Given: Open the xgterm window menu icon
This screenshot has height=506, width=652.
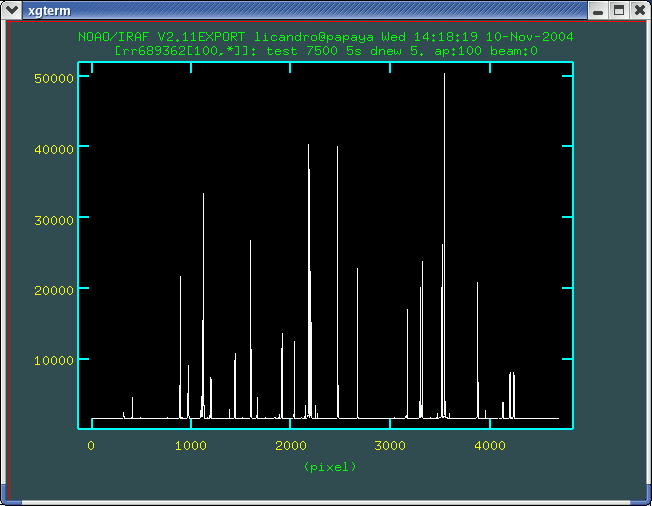Looking at the screenshot, I should click(12, 11).
